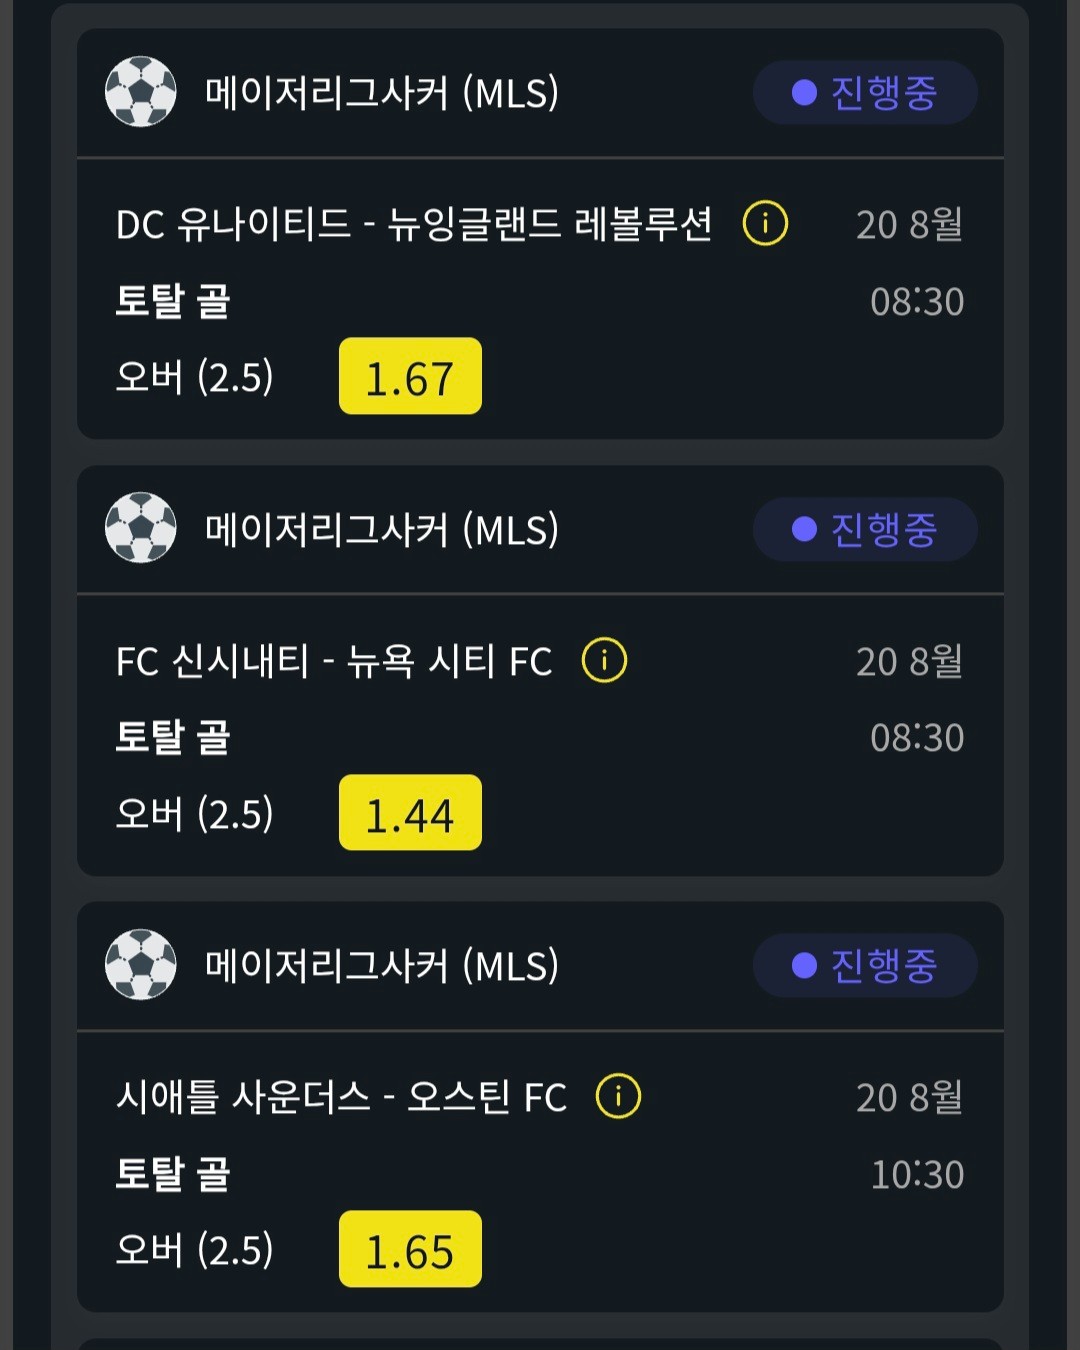
Task: Select the 1.65 odds button
Action: (410, 1249)
